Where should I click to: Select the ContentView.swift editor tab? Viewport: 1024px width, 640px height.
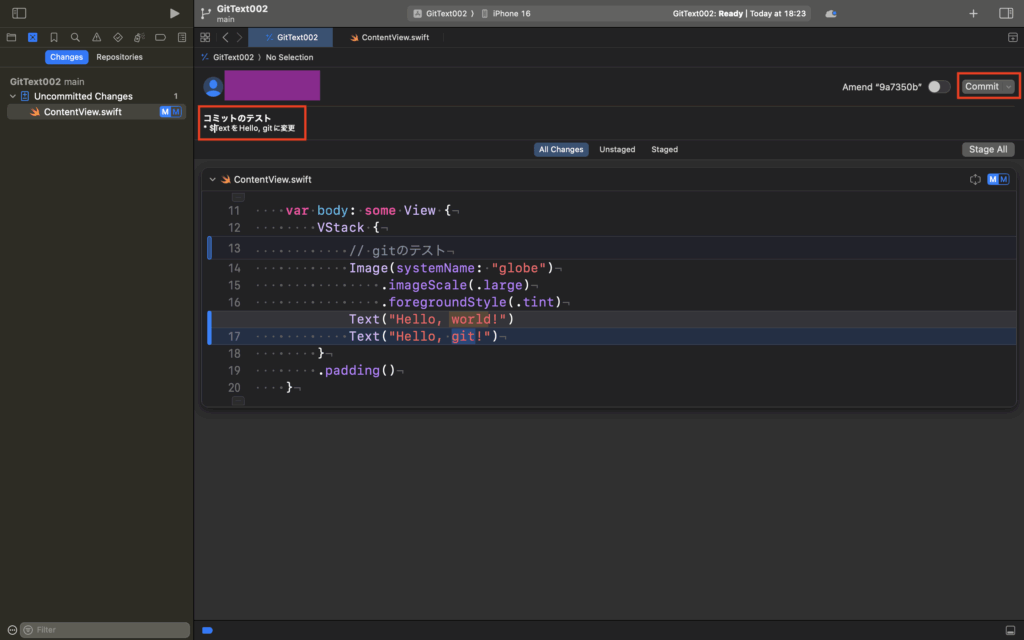pyautogui.click(x=389, y=37)
